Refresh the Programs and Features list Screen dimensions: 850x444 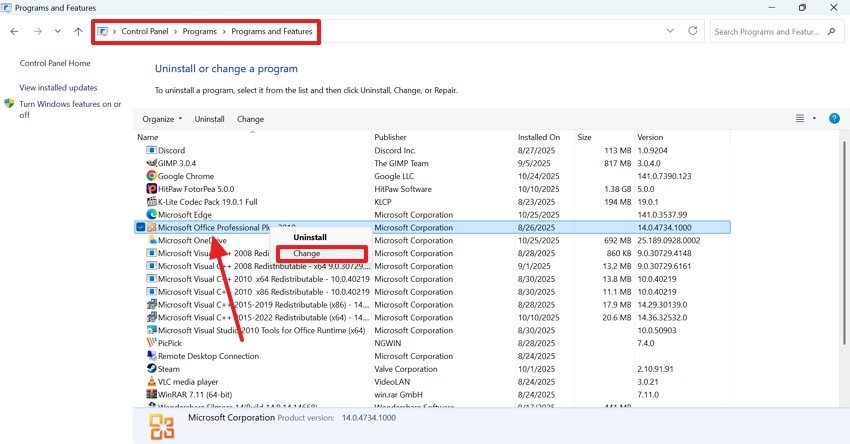[x=693, y=31]
